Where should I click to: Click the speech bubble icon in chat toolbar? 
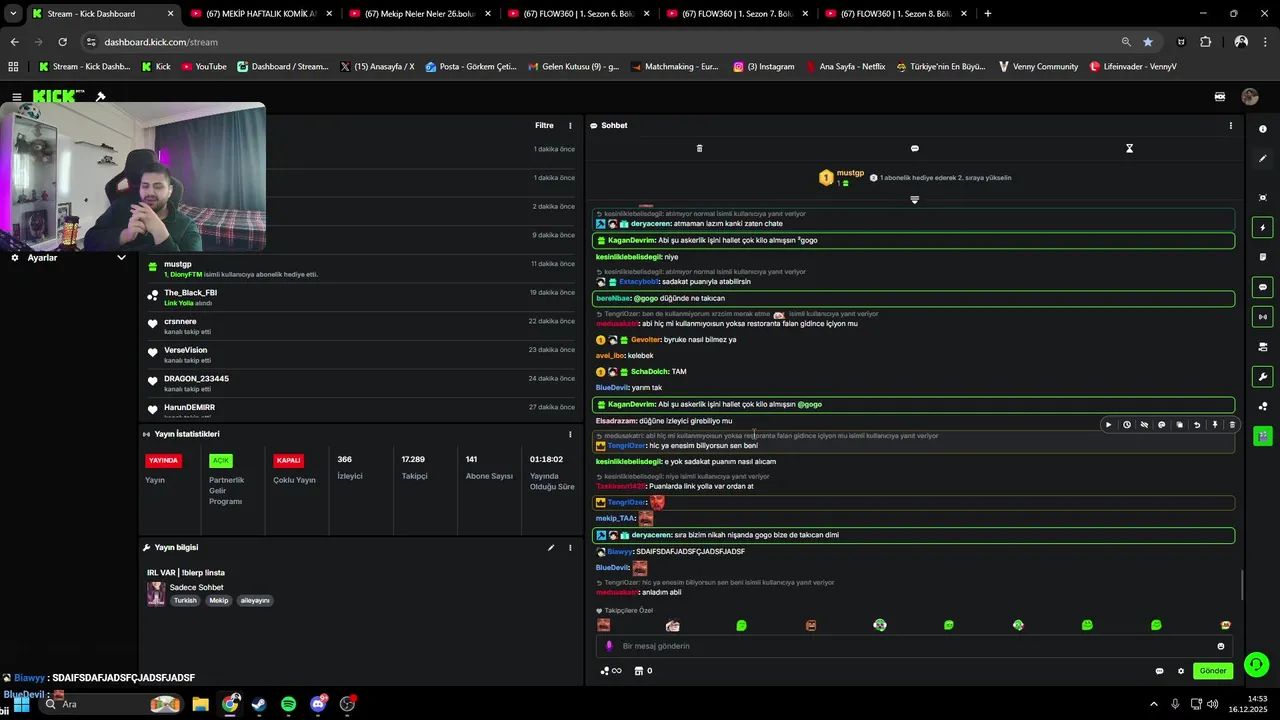pos(914,148)
